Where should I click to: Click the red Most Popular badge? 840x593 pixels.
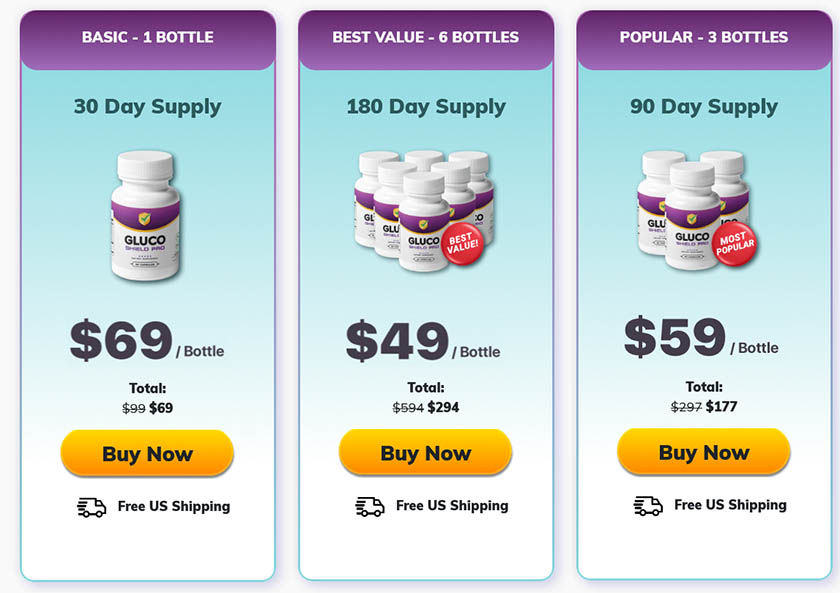[735, 244]
